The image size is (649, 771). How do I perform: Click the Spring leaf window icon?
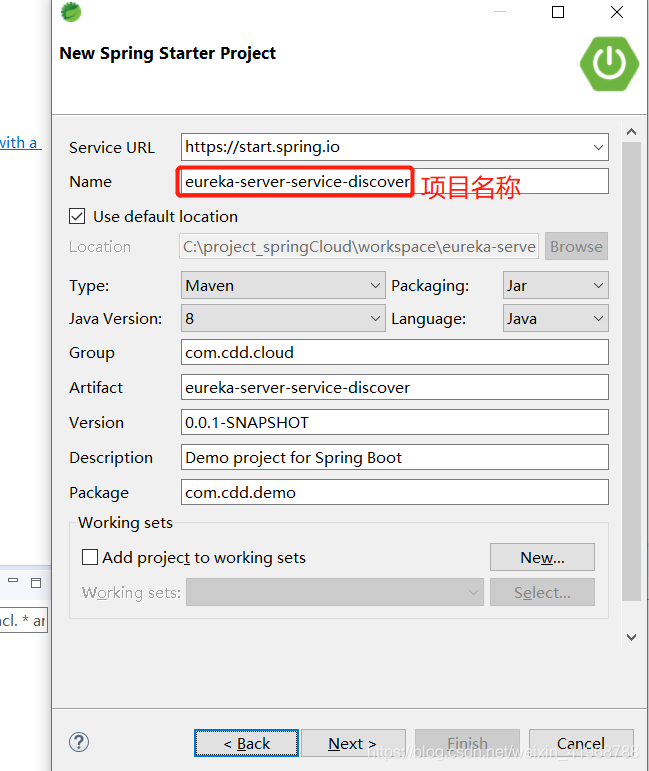(x=71, y=12)
